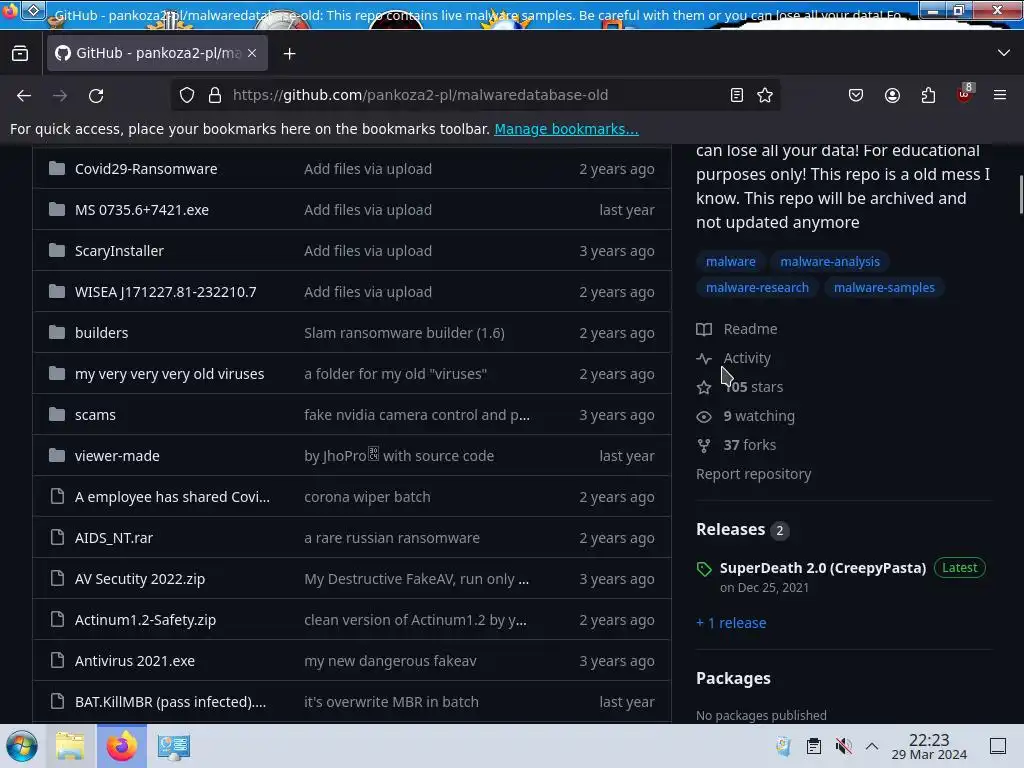Click the GitHub URL address field
Screen dimensions: 1024x768
coord(477,95)
